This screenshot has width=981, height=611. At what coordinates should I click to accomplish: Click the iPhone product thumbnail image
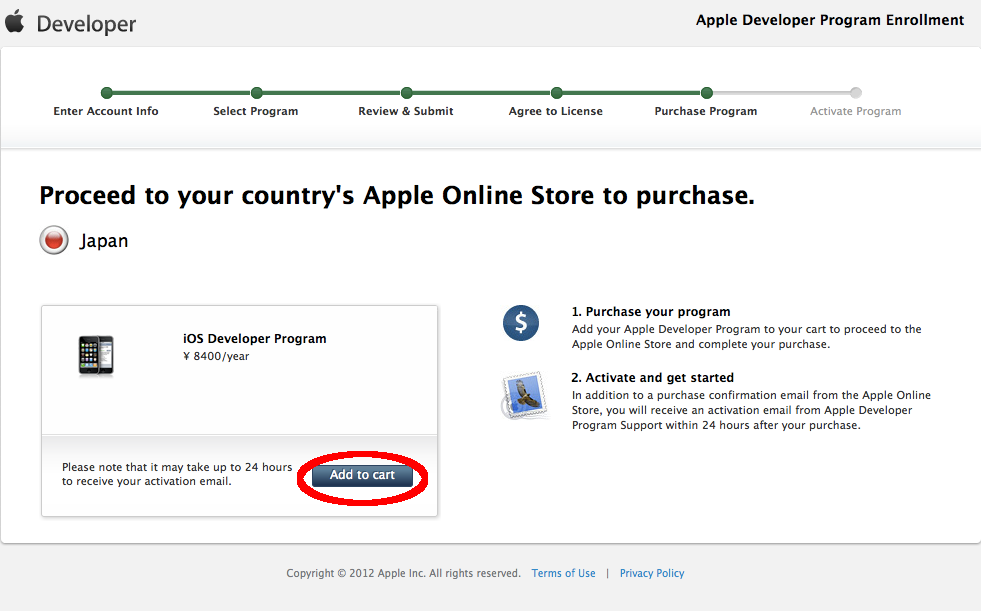coord(96,356)
